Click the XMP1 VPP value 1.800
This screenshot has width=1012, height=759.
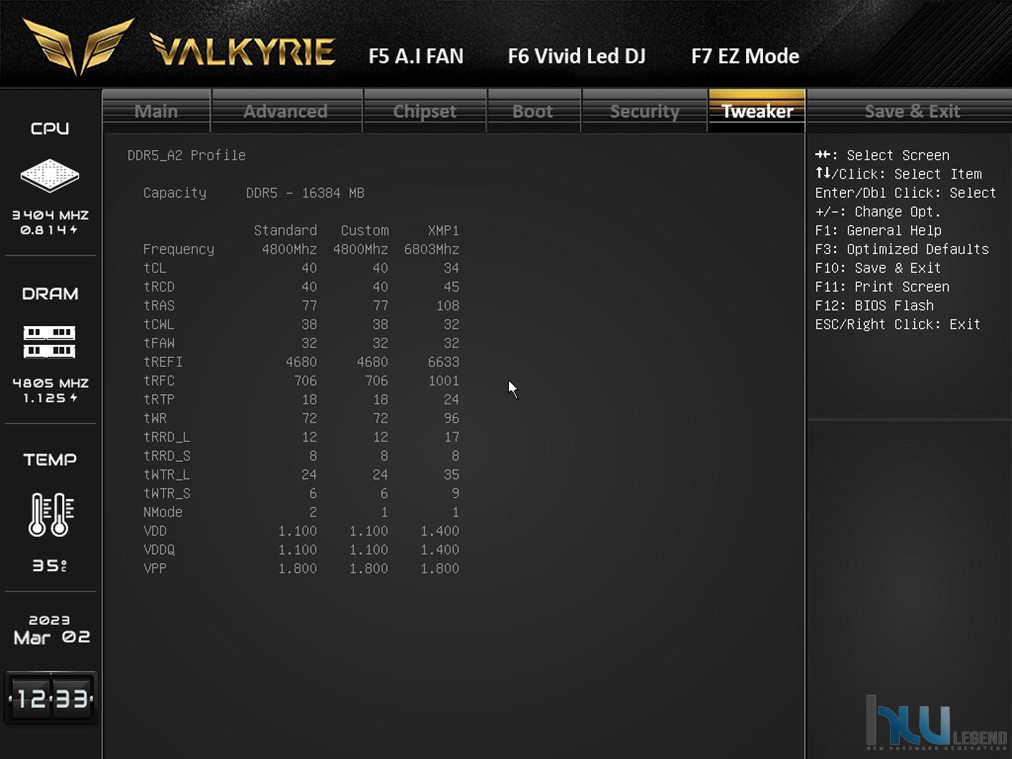point(440,568)
